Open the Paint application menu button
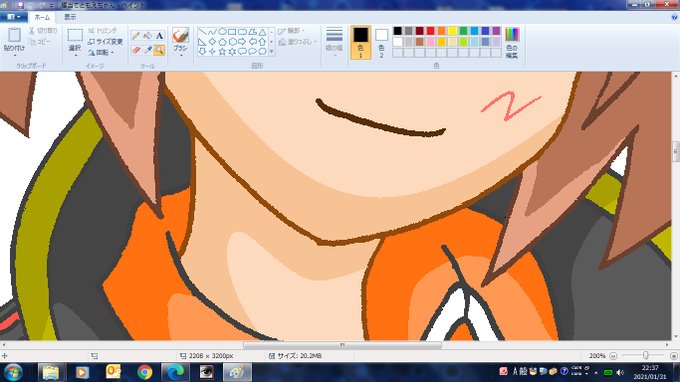This screenshot has height=382, width=680. 14,17
